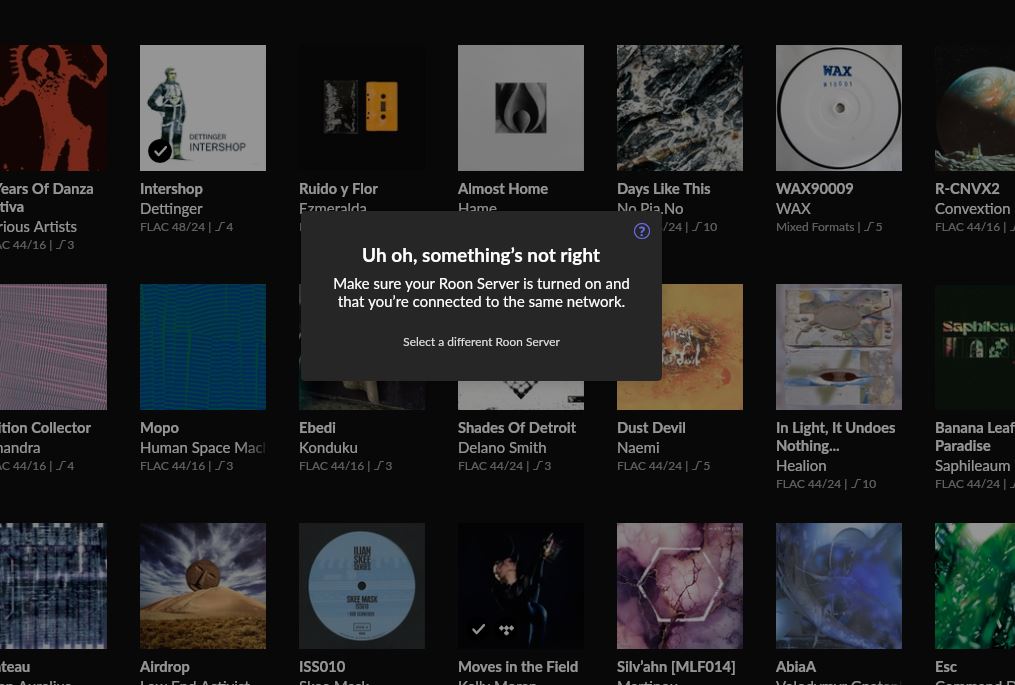Click the 'In Light, It Undoes Nothing...' title

[836, 437]
